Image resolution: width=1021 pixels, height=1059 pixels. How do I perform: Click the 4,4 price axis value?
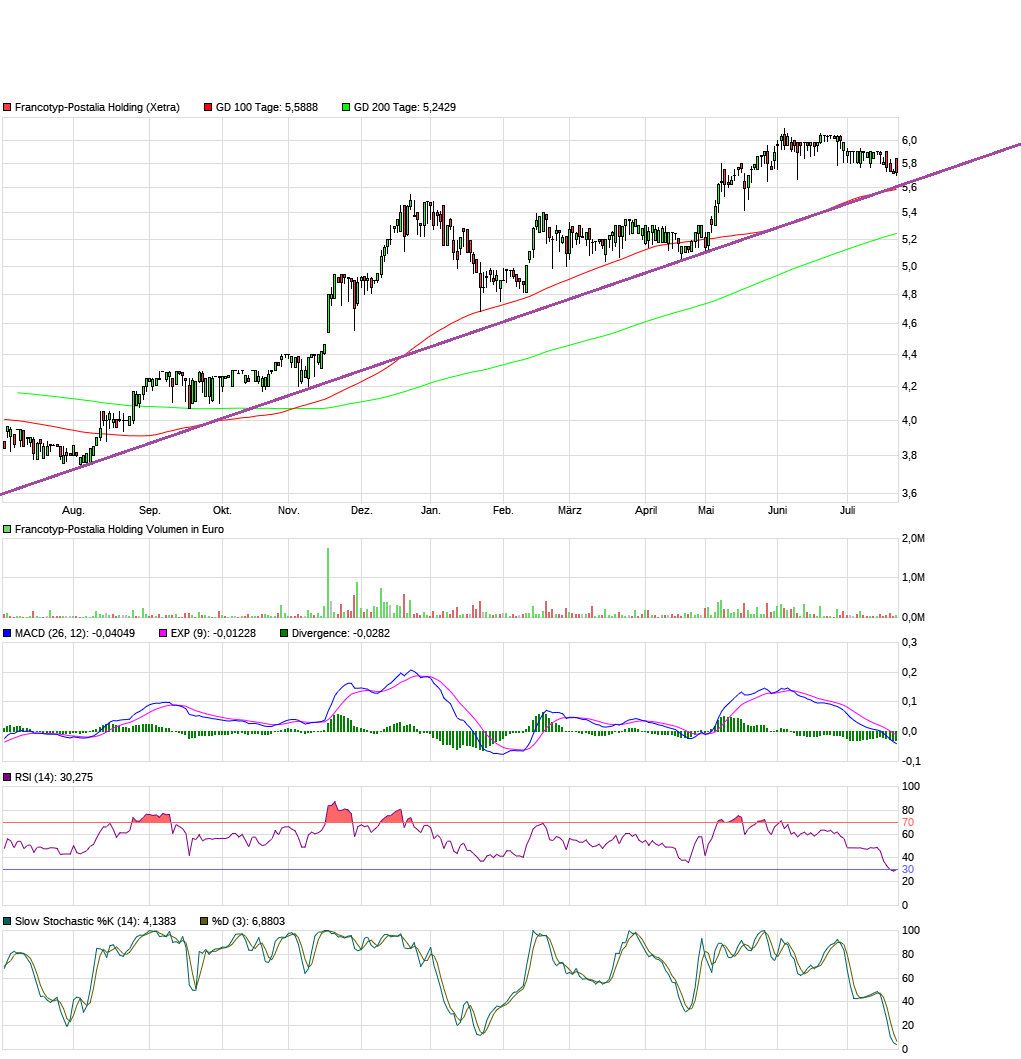tap(910, 355)
